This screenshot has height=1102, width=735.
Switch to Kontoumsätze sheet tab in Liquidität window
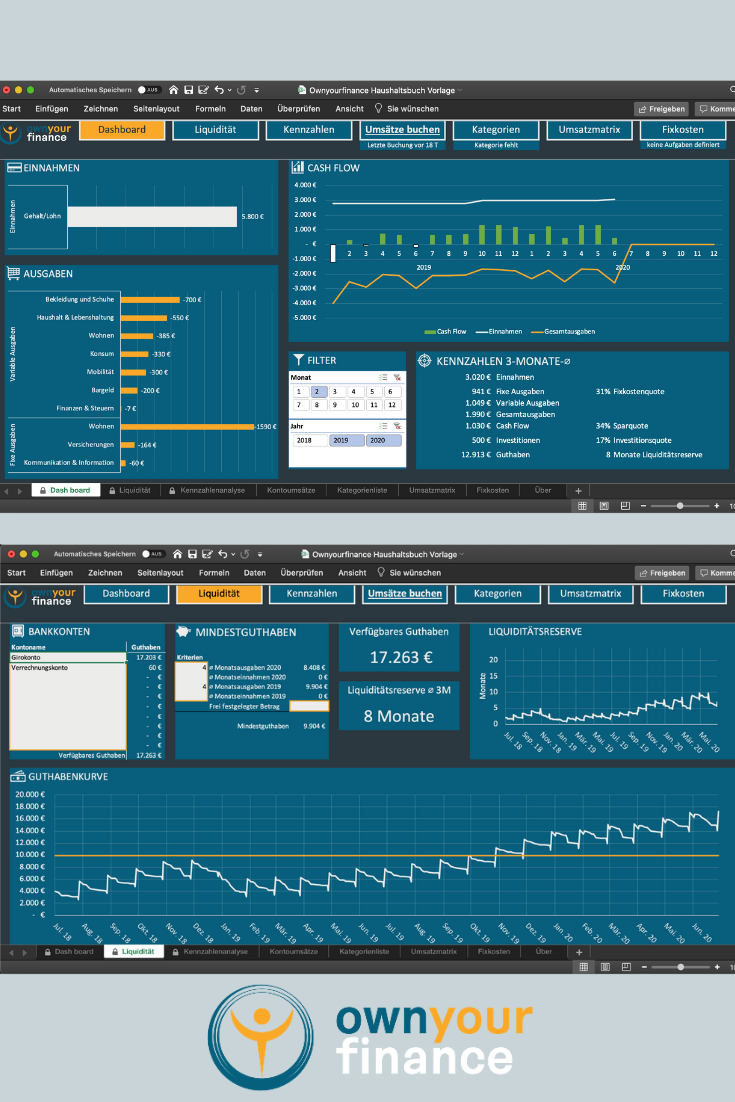click(x=293, y=952)
